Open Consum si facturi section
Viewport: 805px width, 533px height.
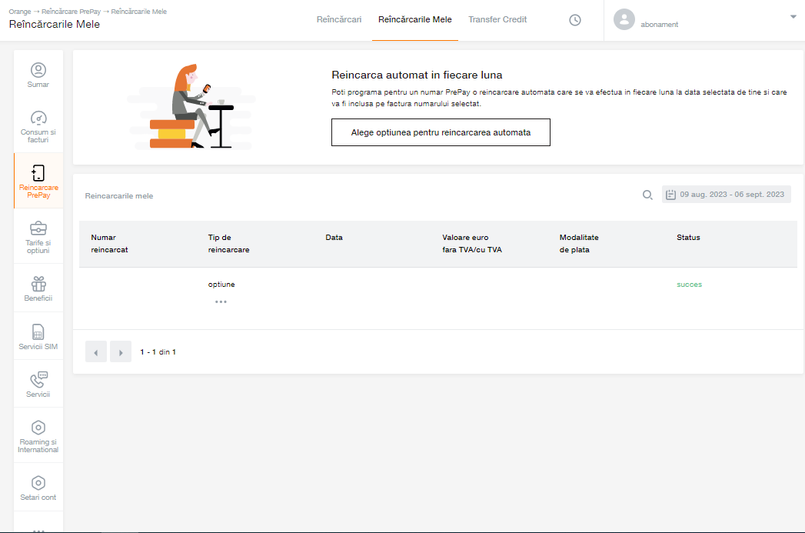[38, 127]
